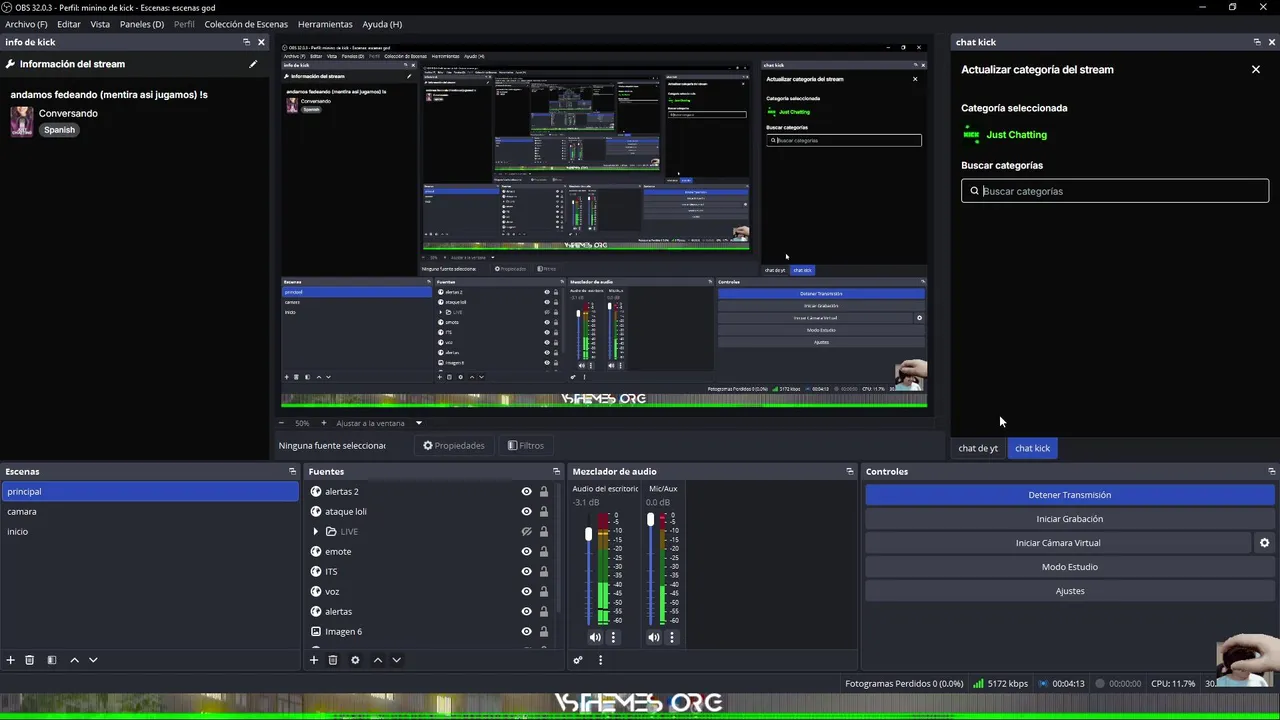Delete the selected scene
The image size is (1280, 720).
point(30,660)
